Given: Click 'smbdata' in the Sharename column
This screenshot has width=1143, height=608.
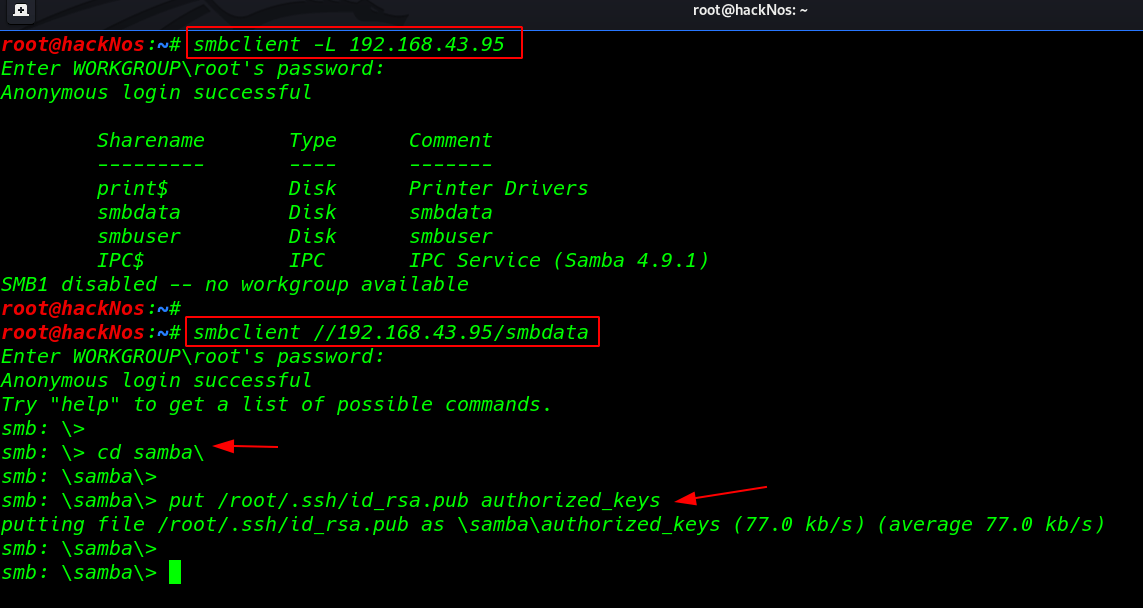Looking at the screenshot, I should point(139,212).
